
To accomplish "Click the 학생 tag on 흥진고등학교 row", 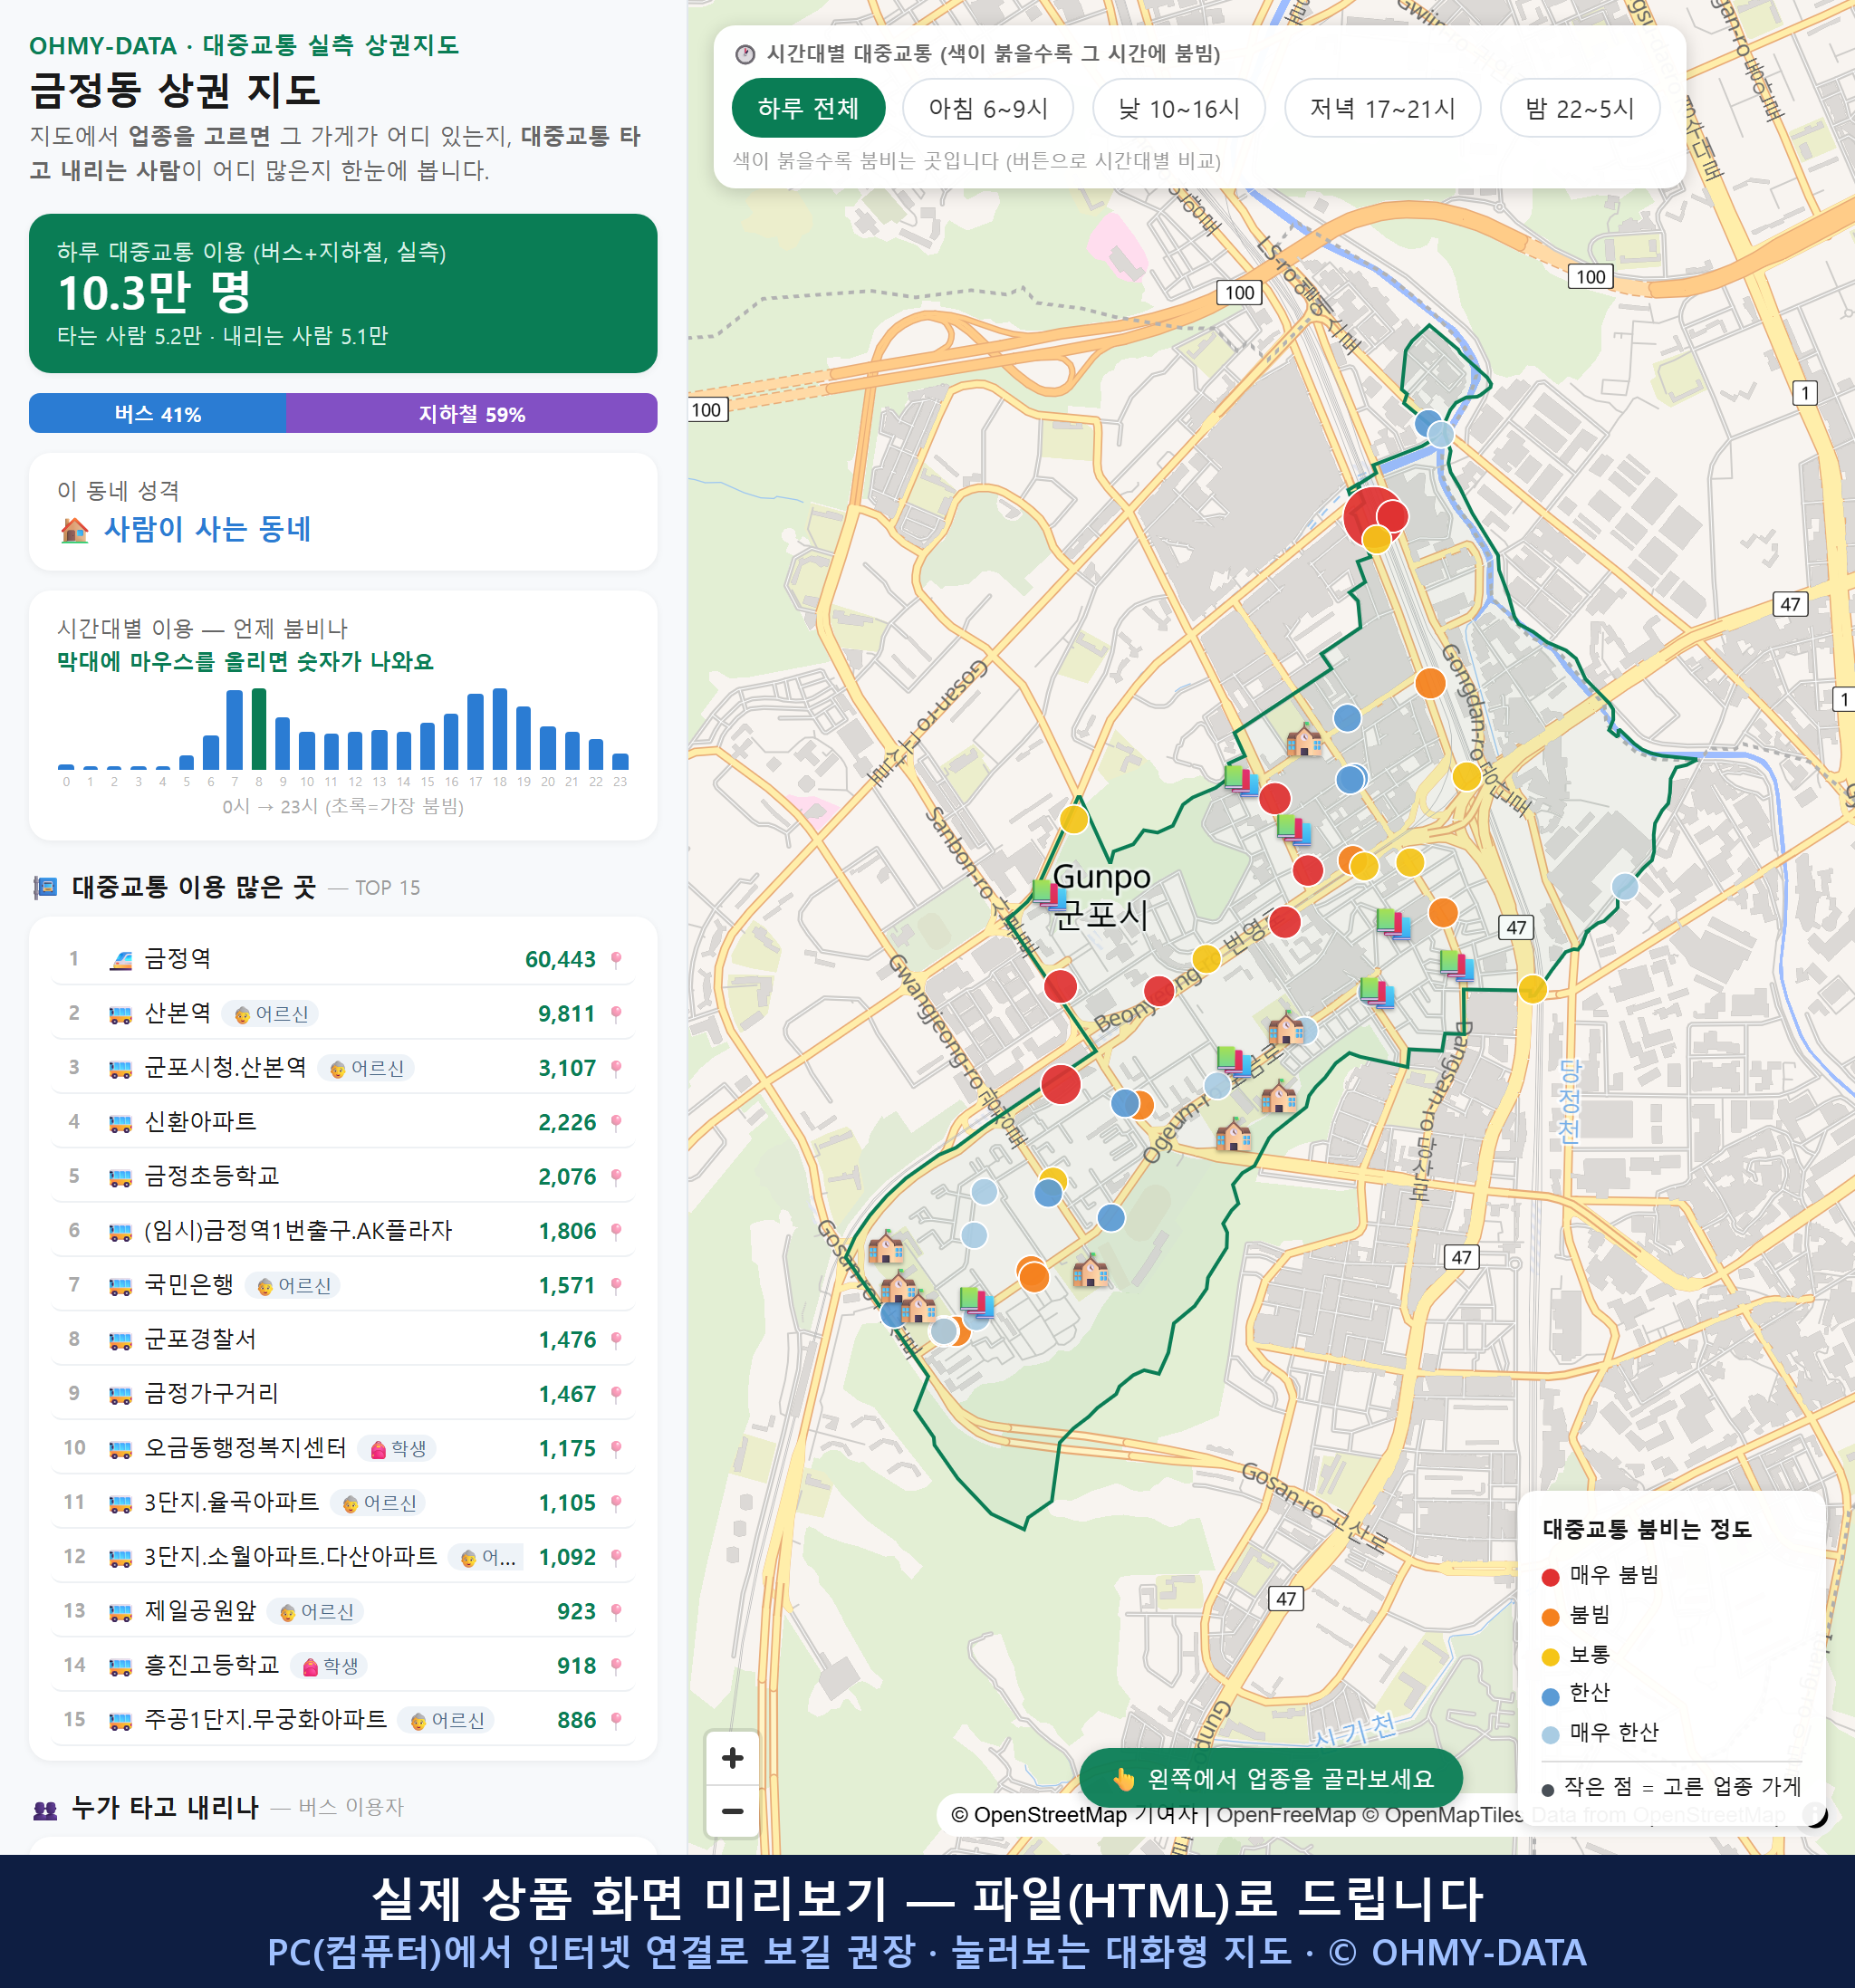I will click(x=330, y=1665).
